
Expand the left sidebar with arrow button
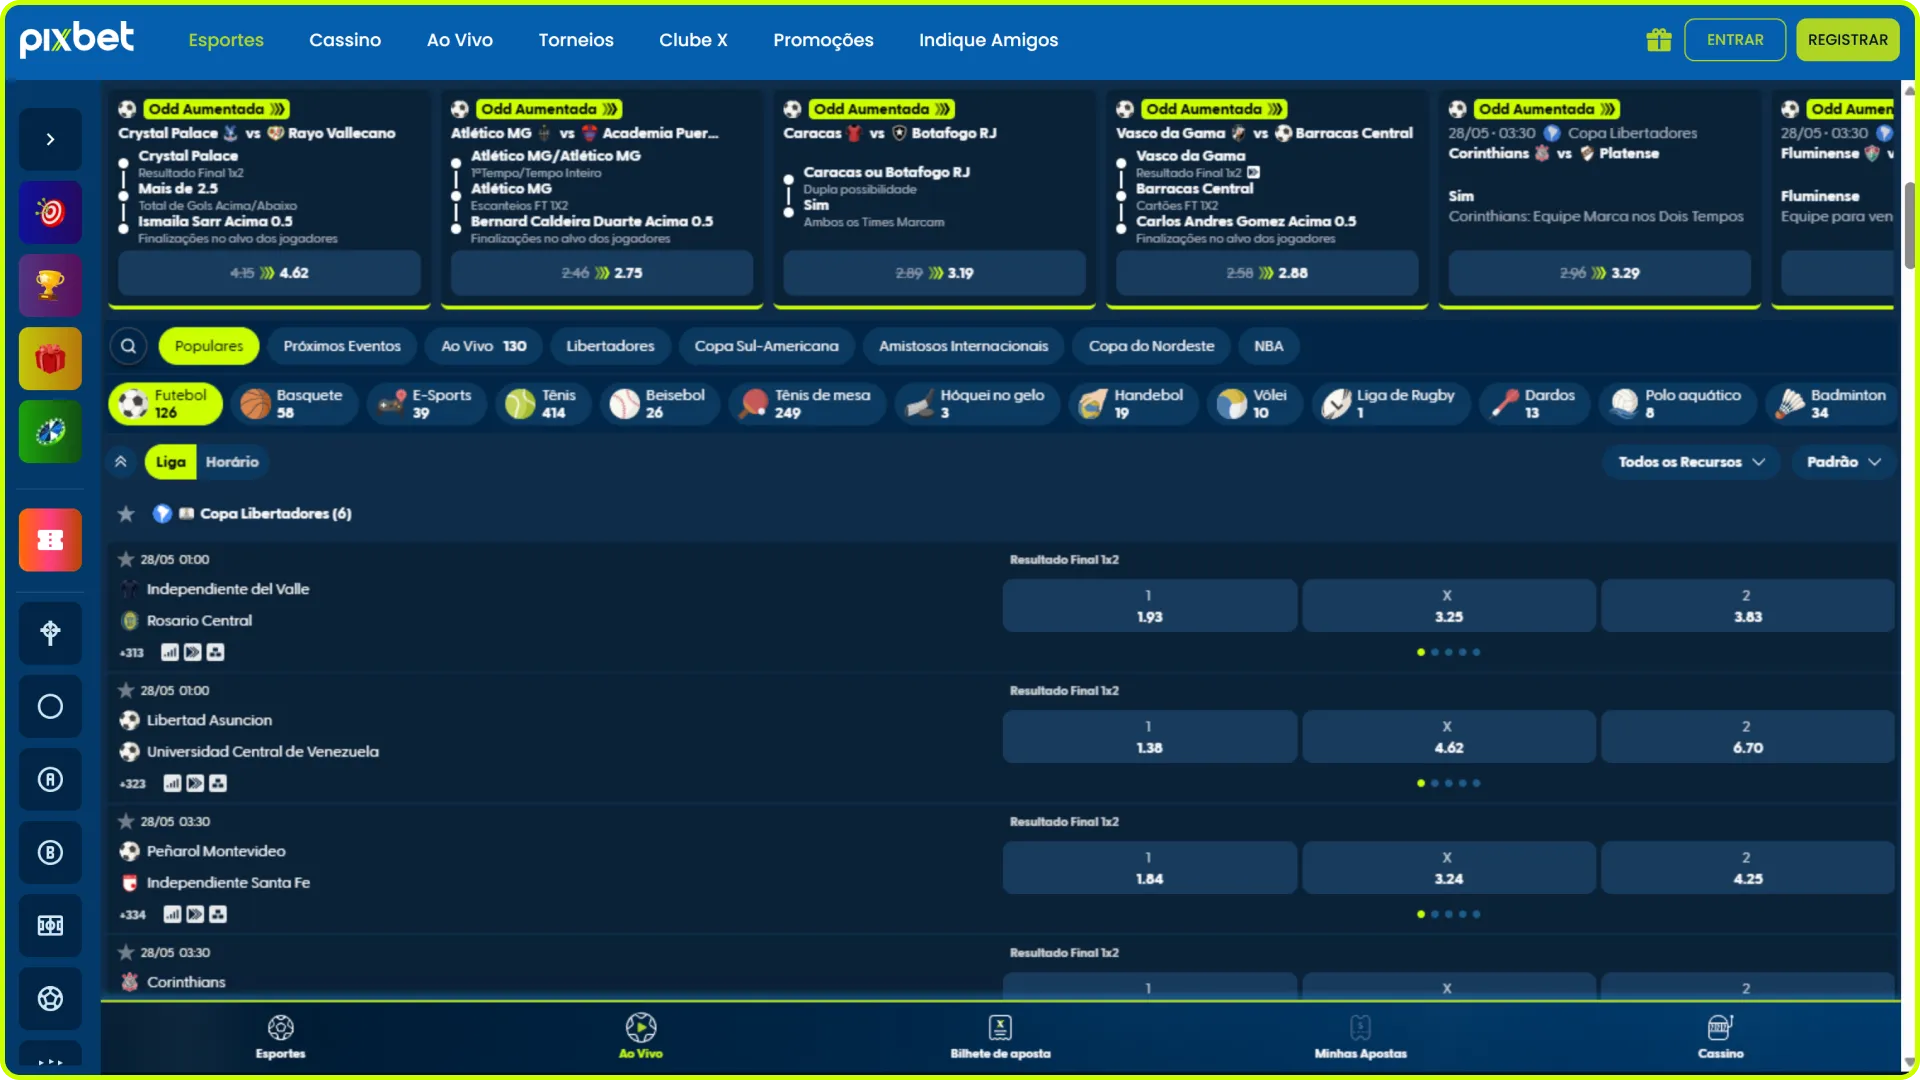point(50,139)
